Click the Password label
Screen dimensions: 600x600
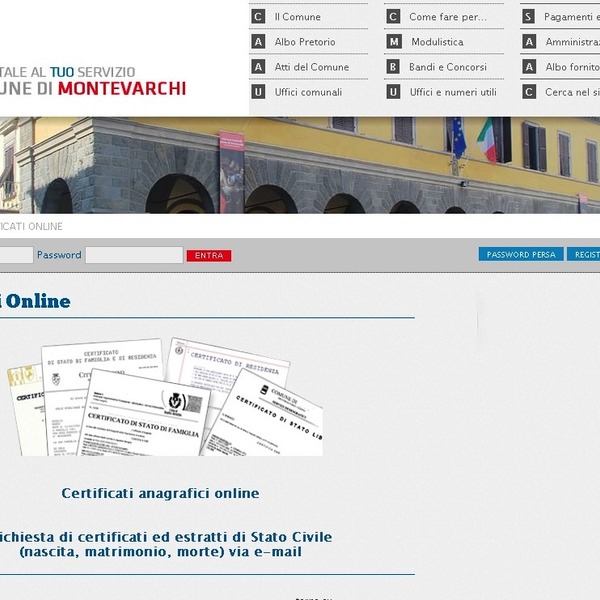click(59, 255)
